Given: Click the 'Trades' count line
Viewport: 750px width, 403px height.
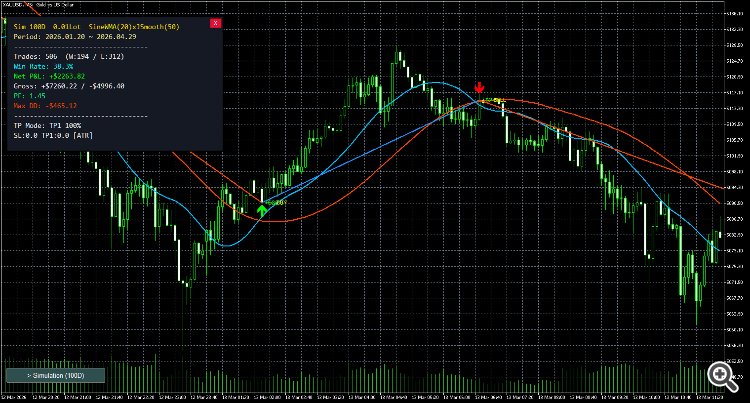Looking at the screenshot, I should 69,56.
